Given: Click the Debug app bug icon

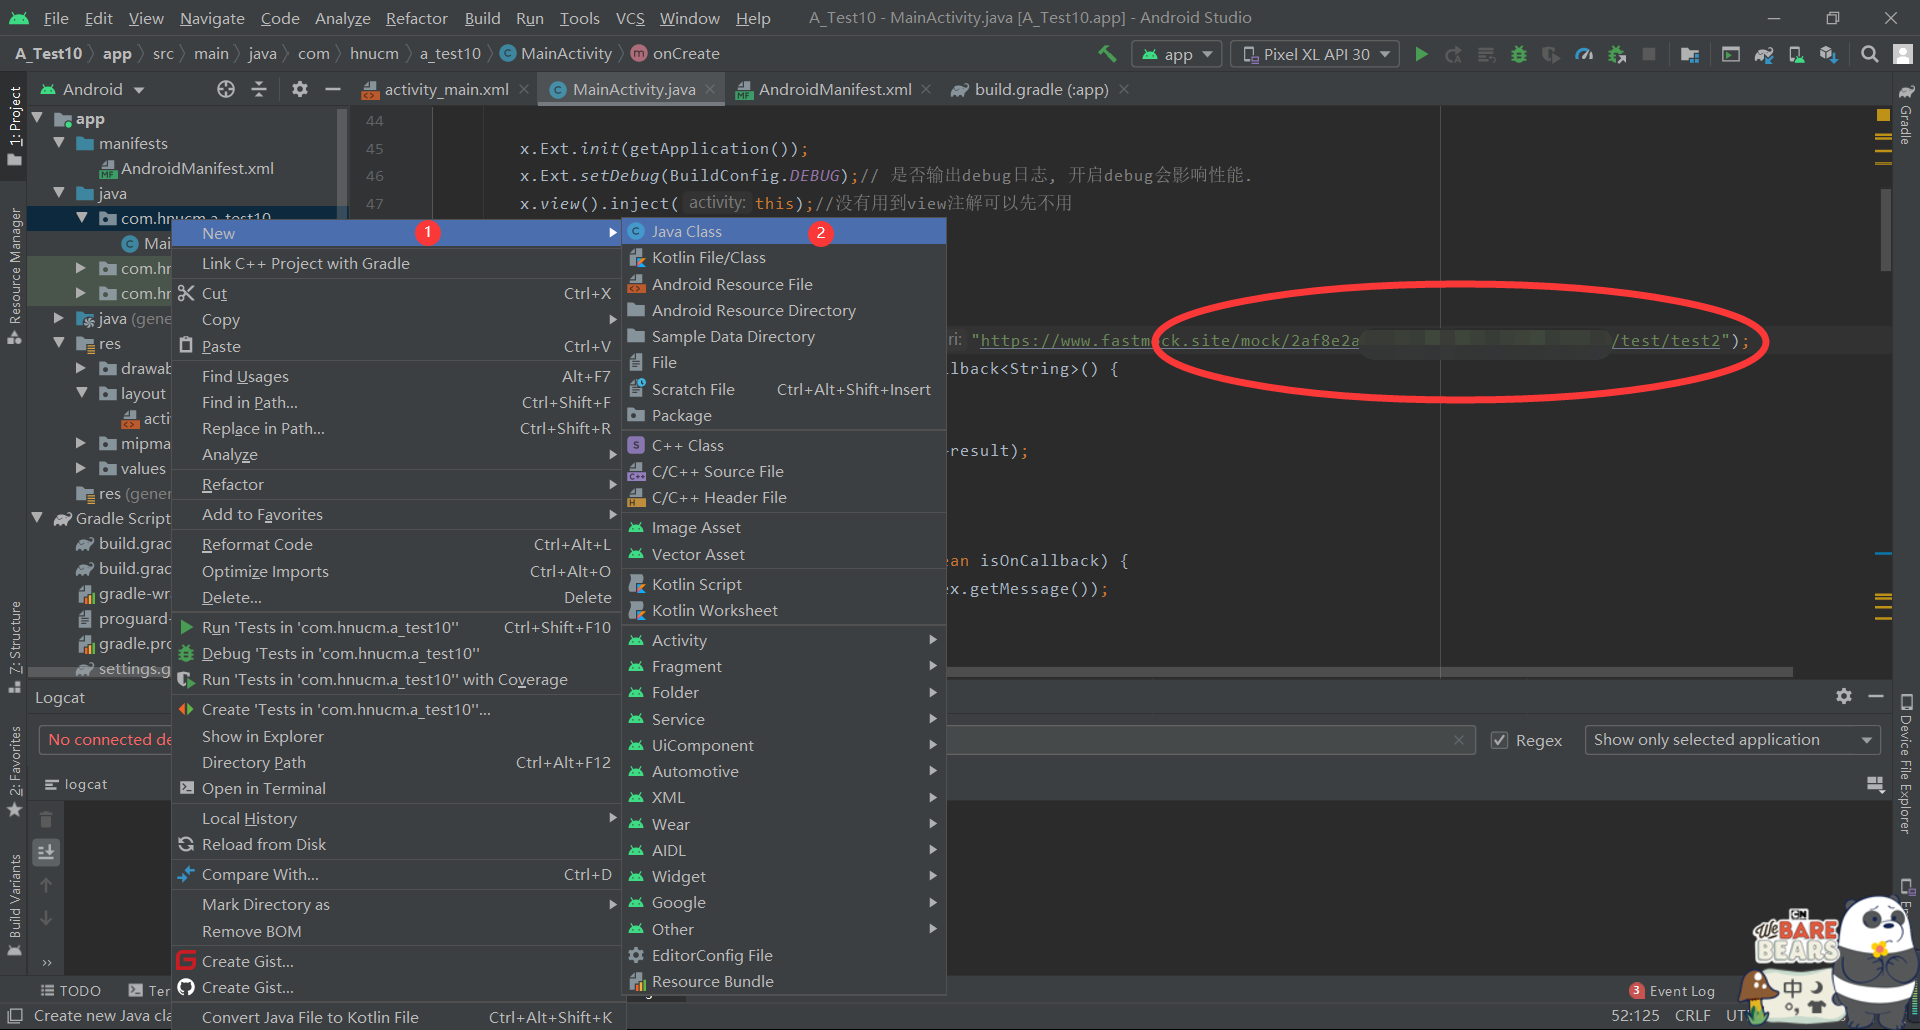Looking at the screenshot, I should [1519, 54].
